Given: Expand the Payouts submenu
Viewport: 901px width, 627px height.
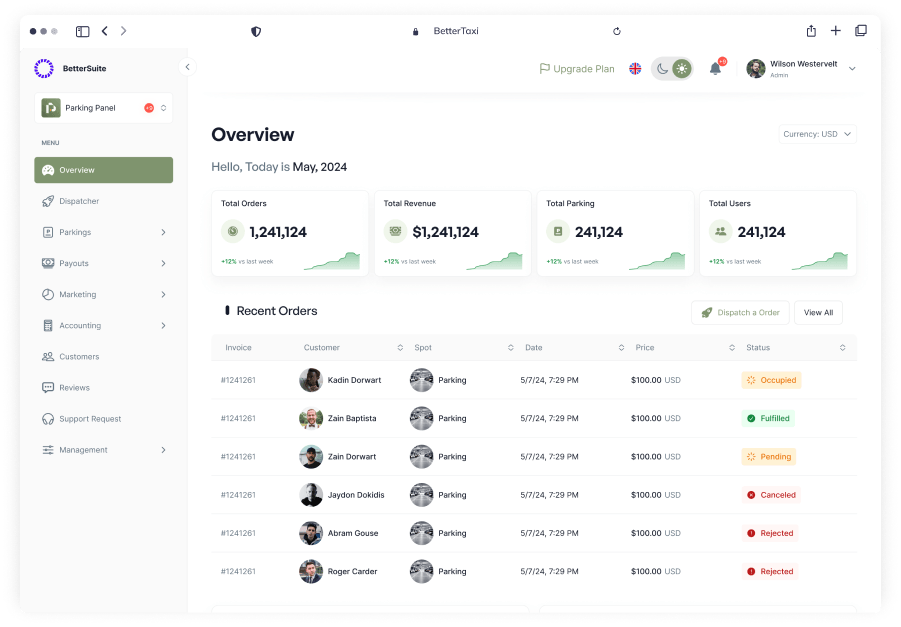Looking at the screenshot, I should pyautogui.click(x=104, y=264).
